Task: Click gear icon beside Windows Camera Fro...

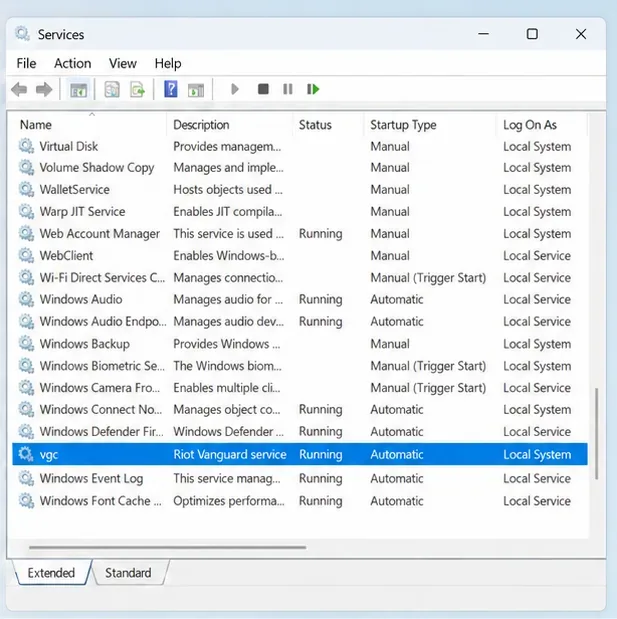Action: pos(26,388)
